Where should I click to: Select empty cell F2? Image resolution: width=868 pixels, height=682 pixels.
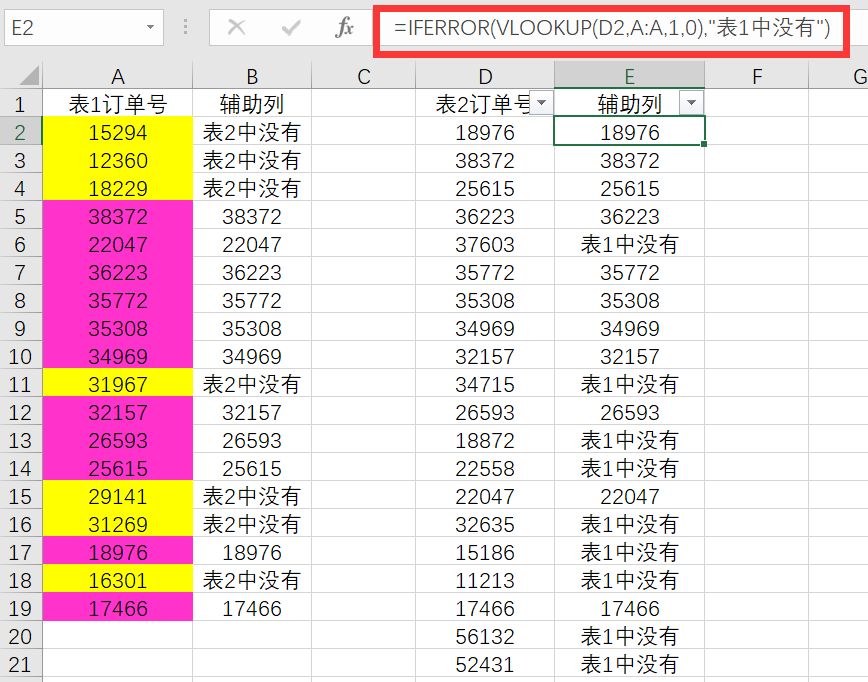click(x=757, y=132)
